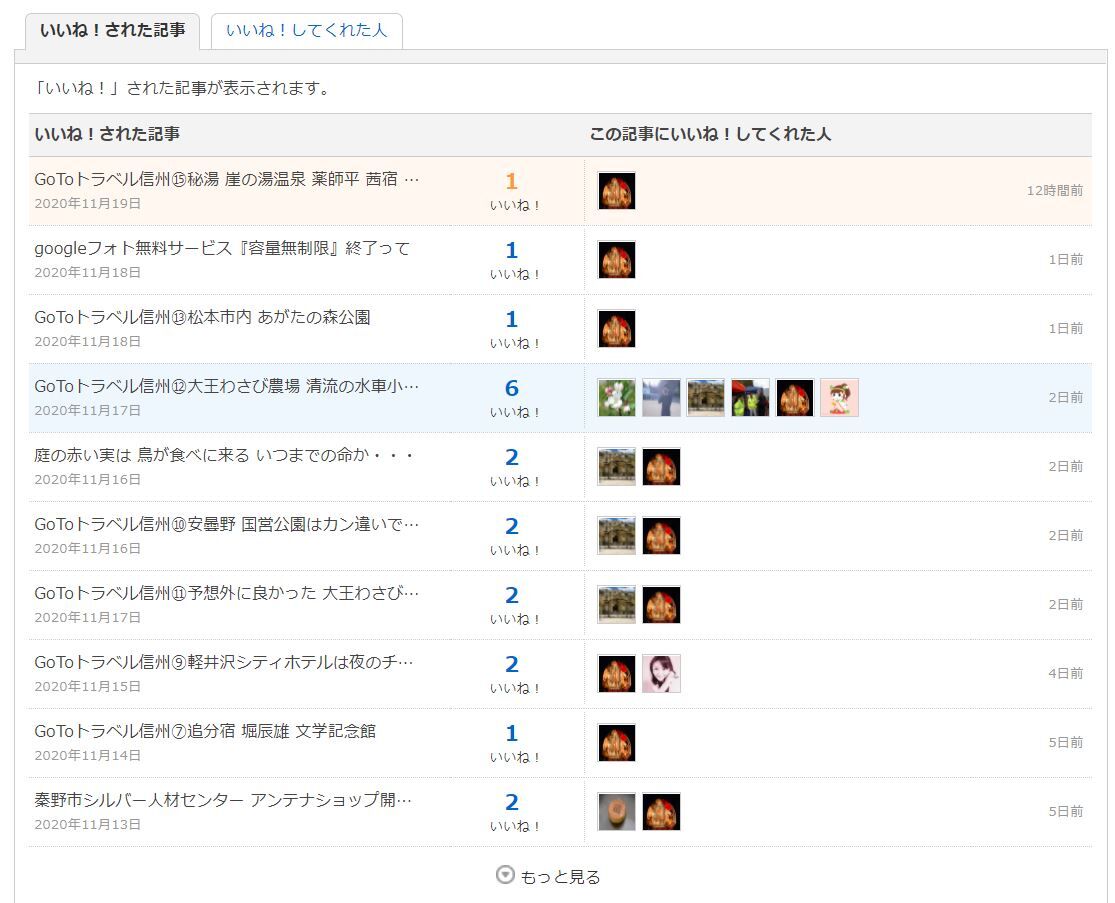Click building avatar in 庭の赤い実 row
Viewport: 1115px width, 903px height.
tap(617, 466)
